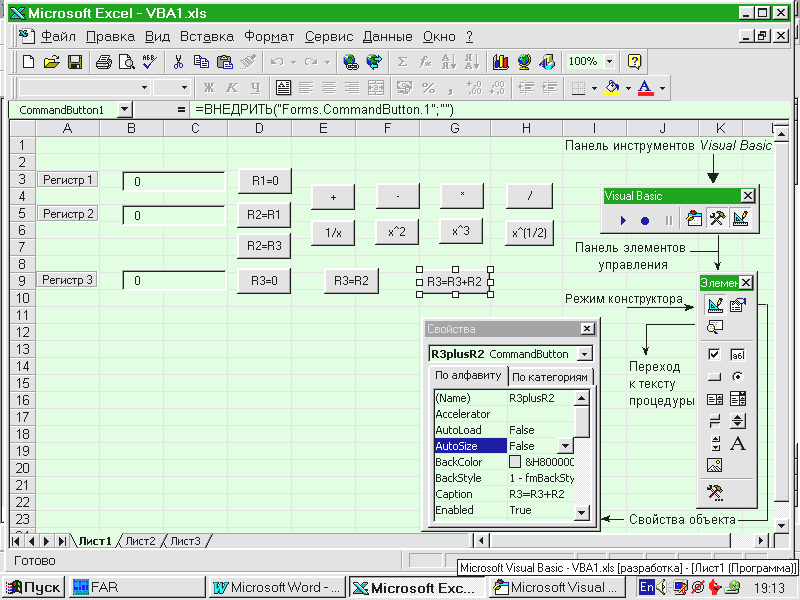Select the Option Button control tool
Screen dimensions: 800x600
click(x=738, y=377)
